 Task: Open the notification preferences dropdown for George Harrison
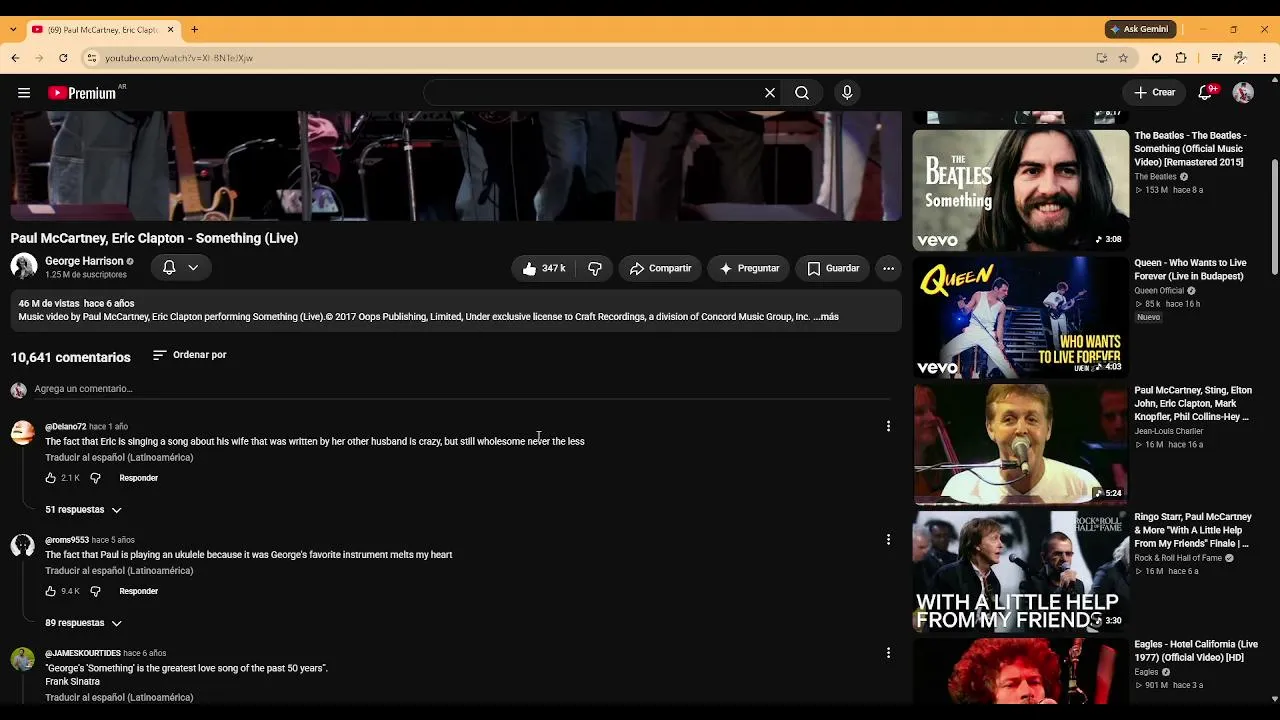(x=181, y=268)
